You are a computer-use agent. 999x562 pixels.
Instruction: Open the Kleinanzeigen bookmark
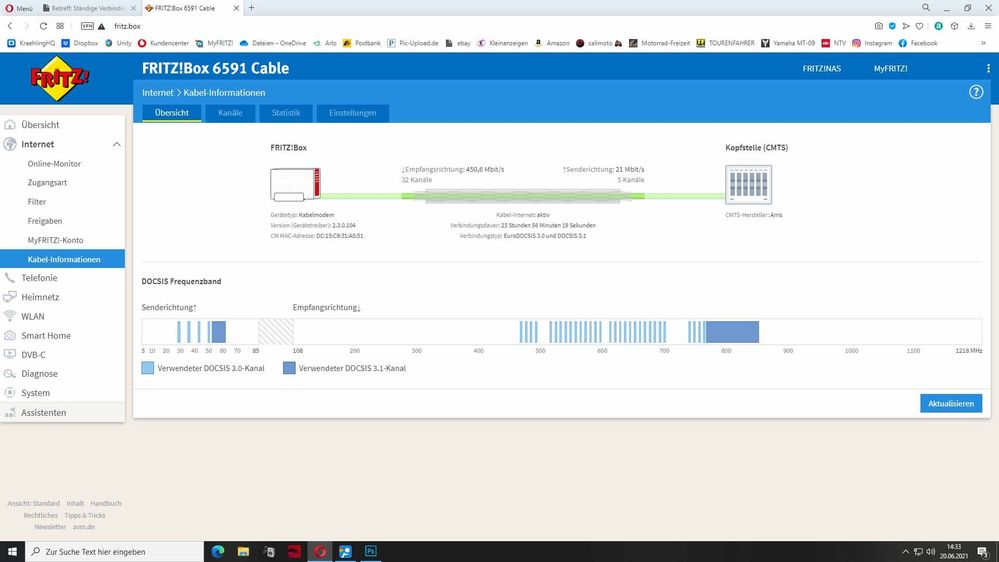click(x=503, y=43)
